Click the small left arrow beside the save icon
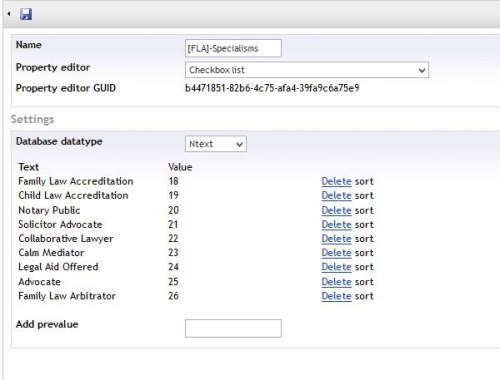This screenshot has width=500, height=380. point(9,14)
